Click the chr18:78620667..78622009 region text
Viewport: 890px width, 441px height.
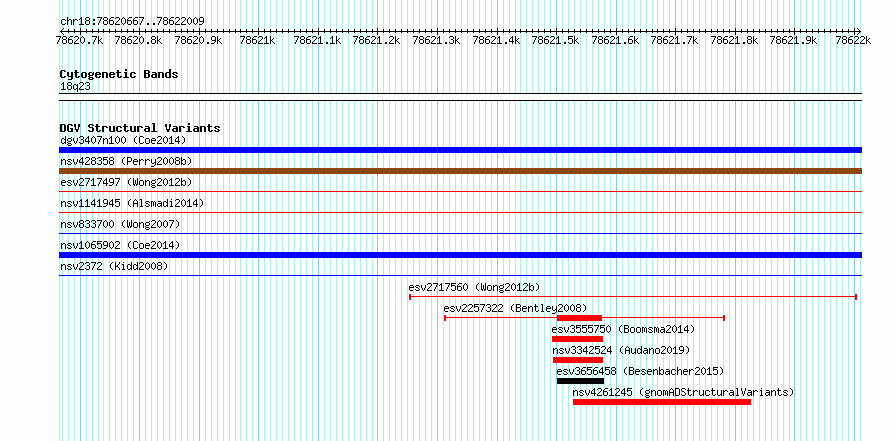pyautogui.click(x=132, y=21)
